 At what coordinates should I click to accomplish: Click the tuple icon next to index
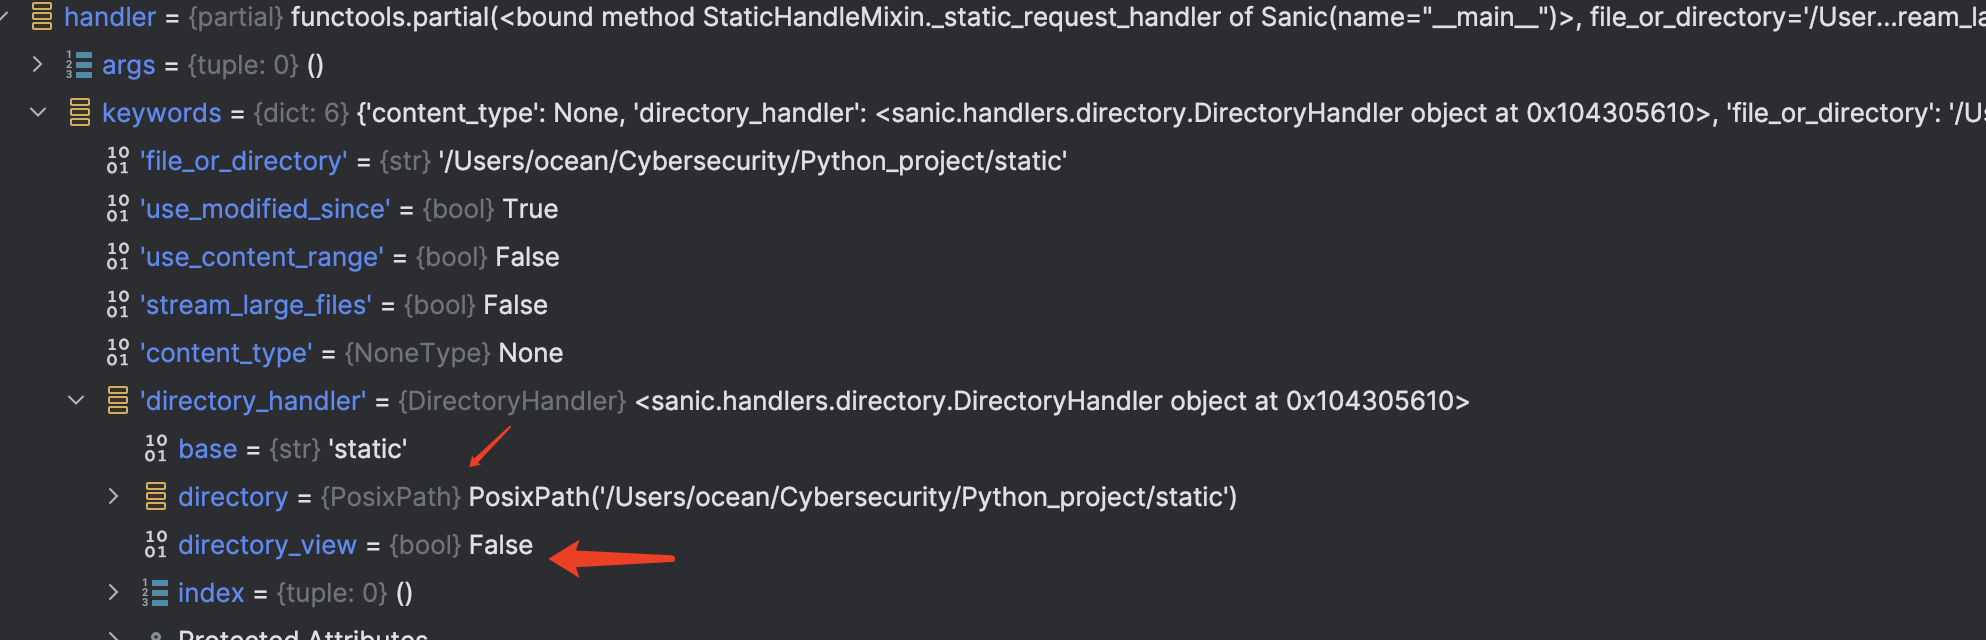155,593
